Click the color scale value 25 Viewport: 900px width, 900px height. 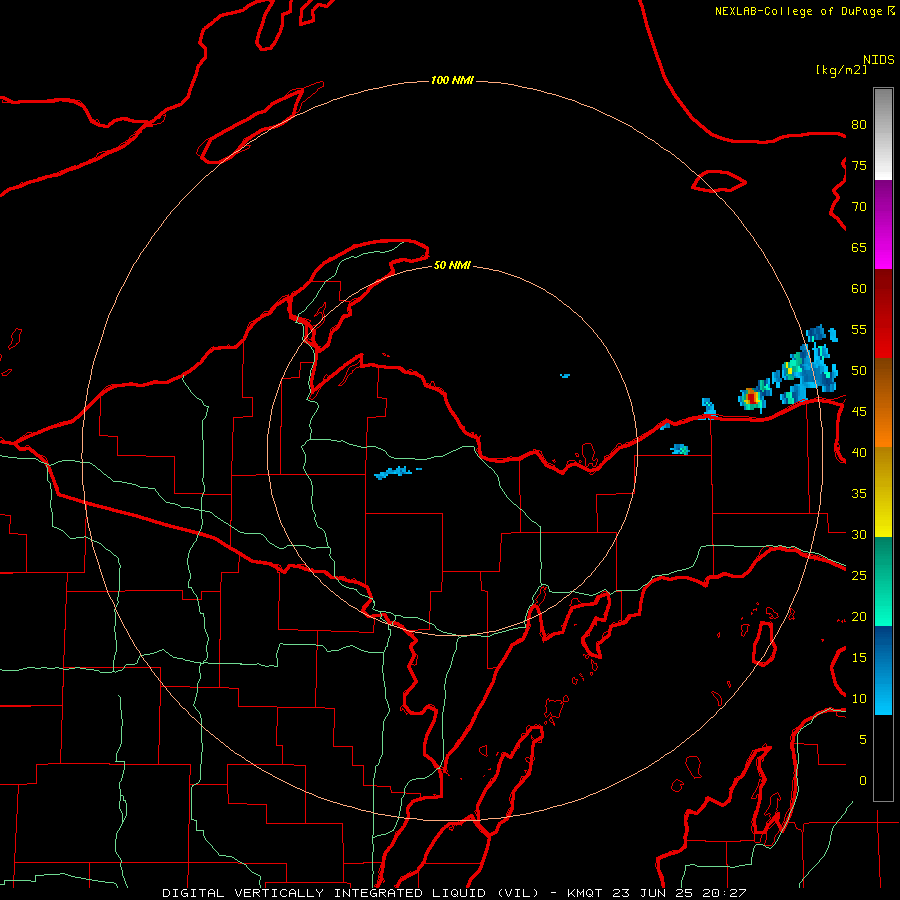[x=859, y=576]
